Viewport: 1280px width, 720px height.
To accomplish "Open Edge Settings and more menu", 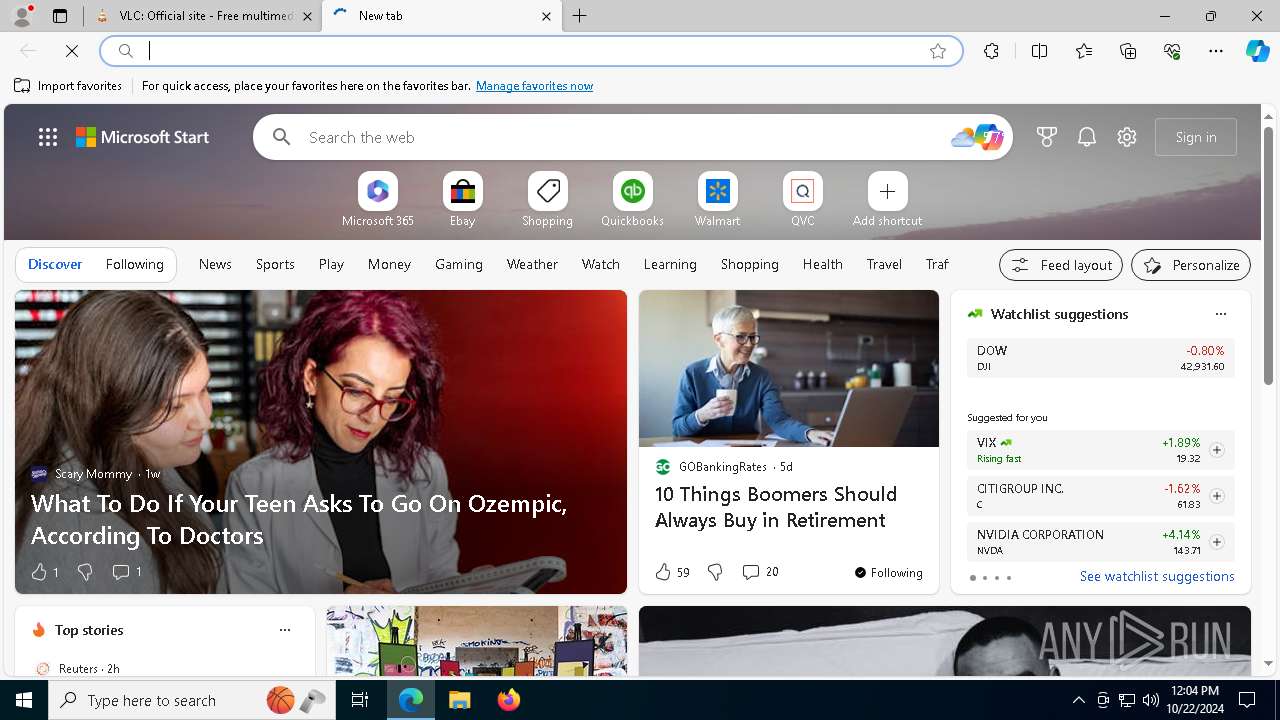I will [x=1216, y=51].
